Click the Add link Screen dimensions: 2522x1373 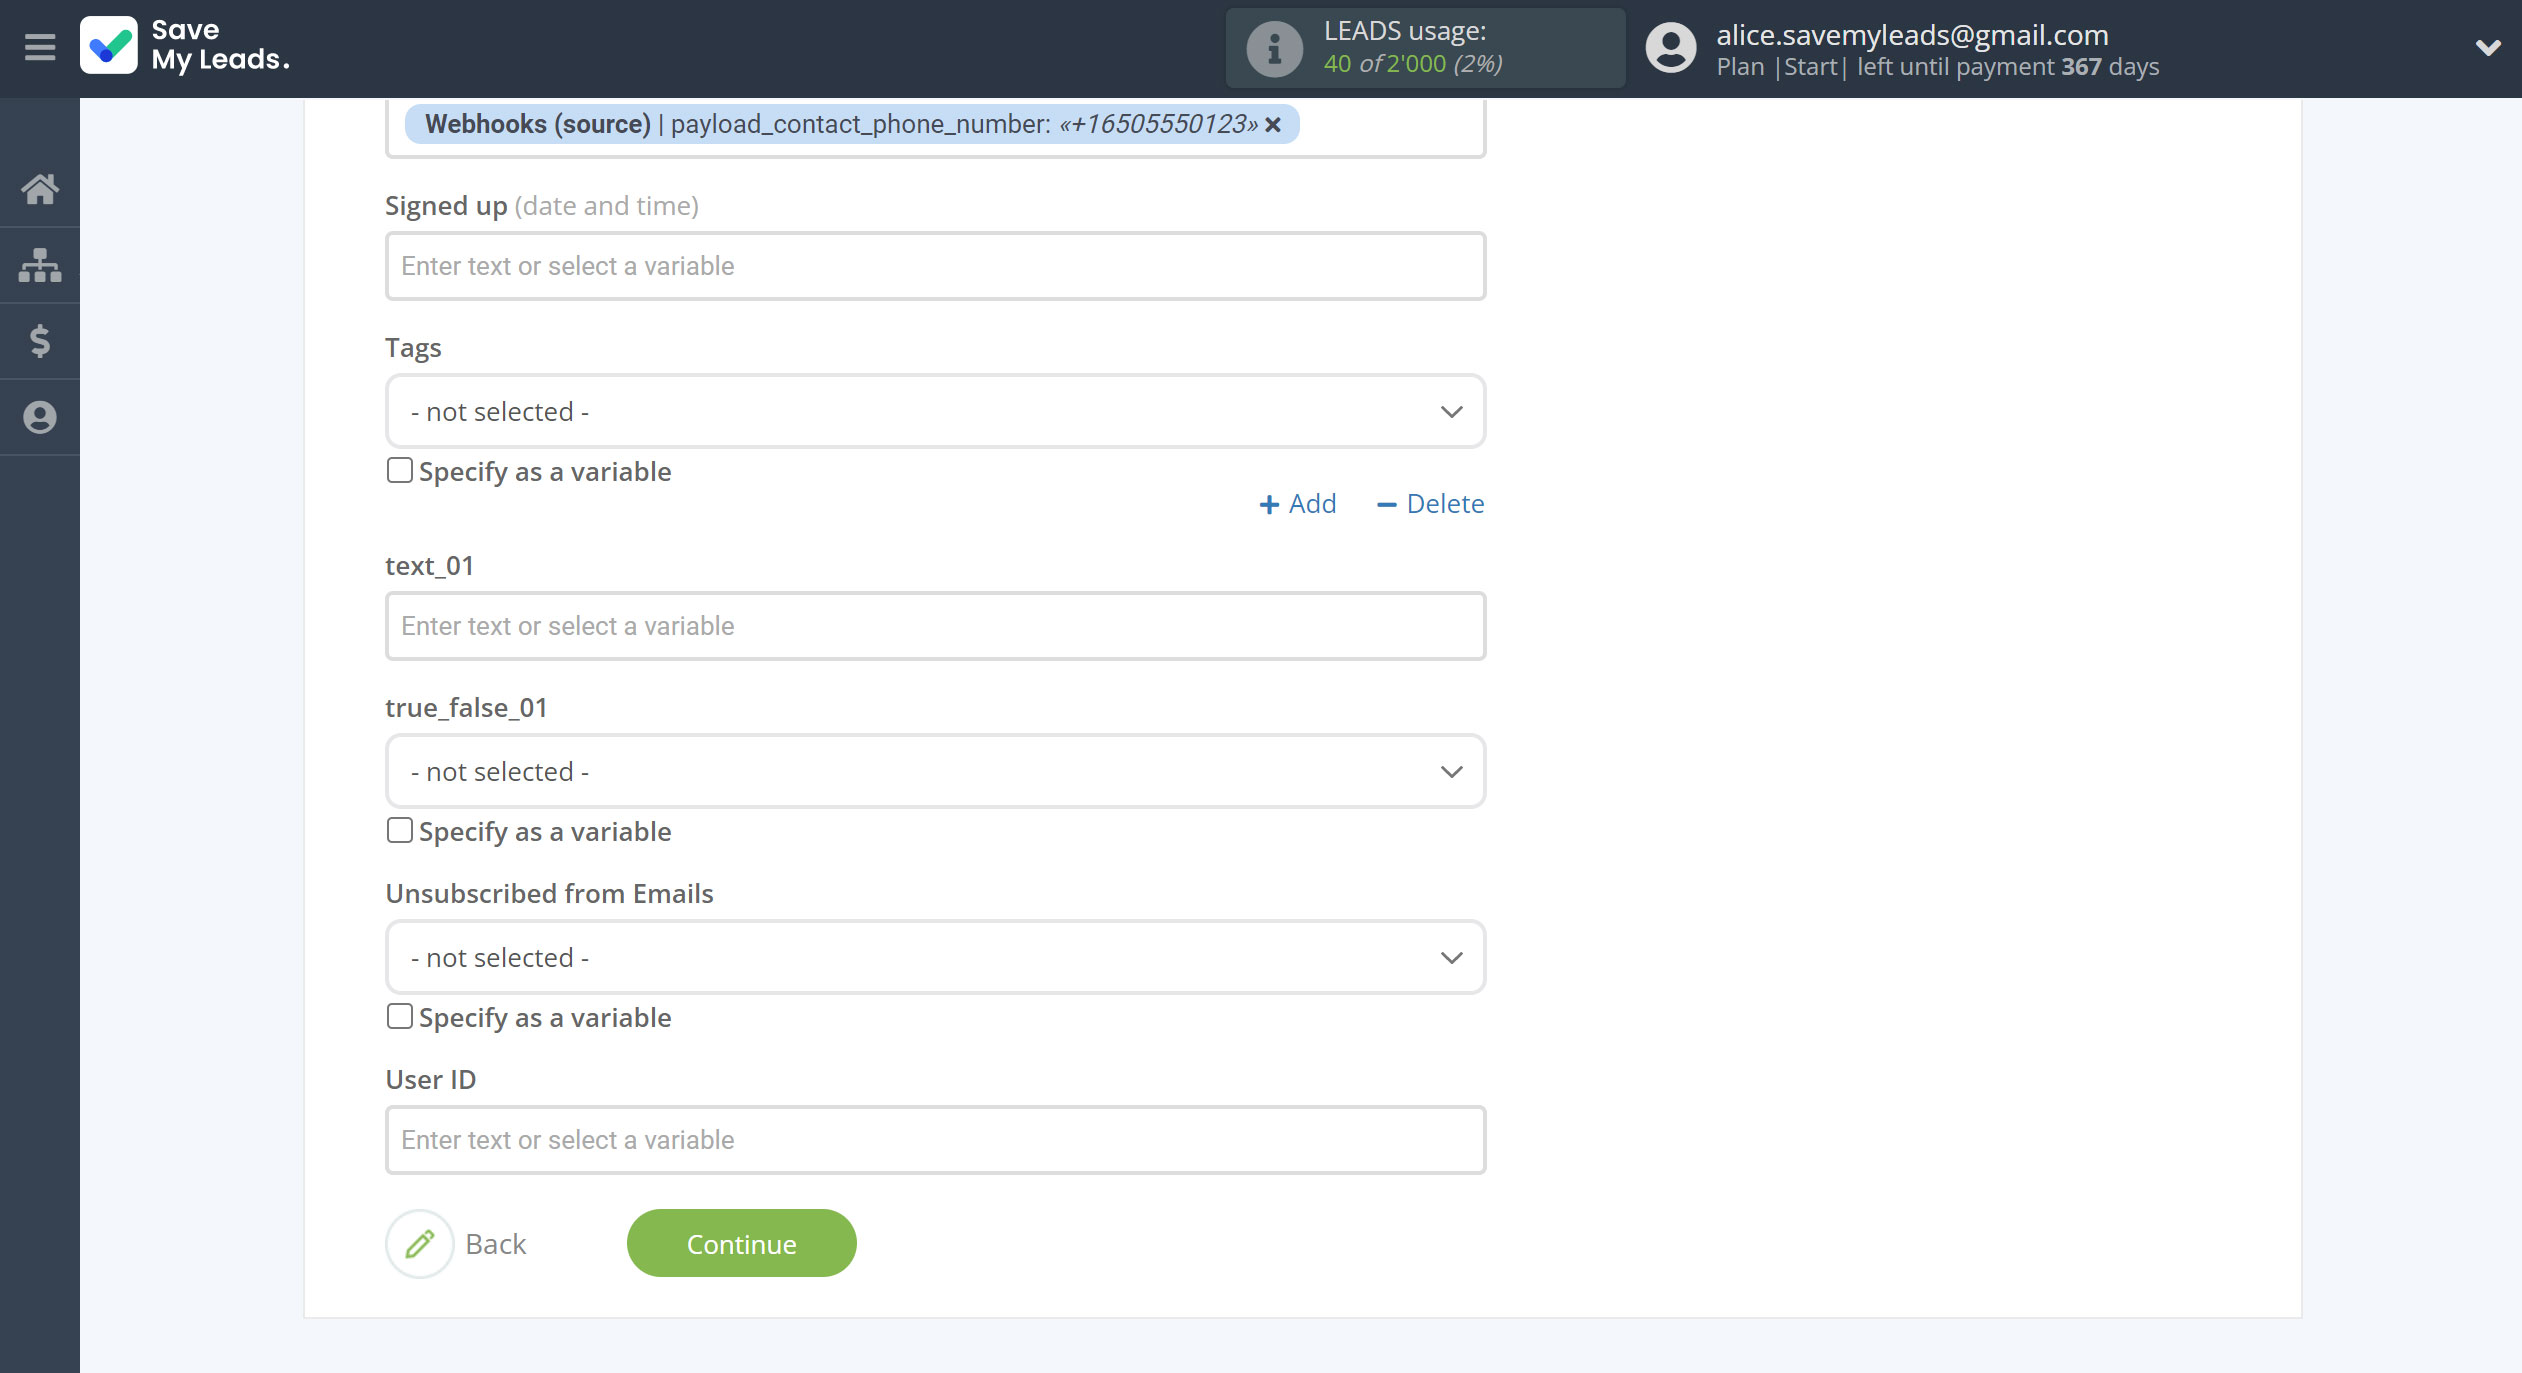(x=1297, y=504)
